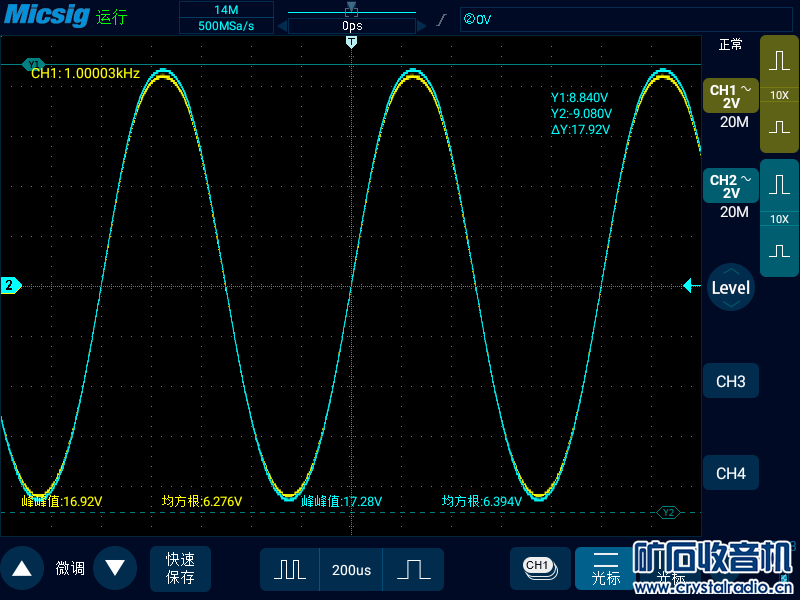Screen dimensions: 800x600
Task: Tap CH1 RMS 6.276V measurement
Action: click(x=202, y=501)
